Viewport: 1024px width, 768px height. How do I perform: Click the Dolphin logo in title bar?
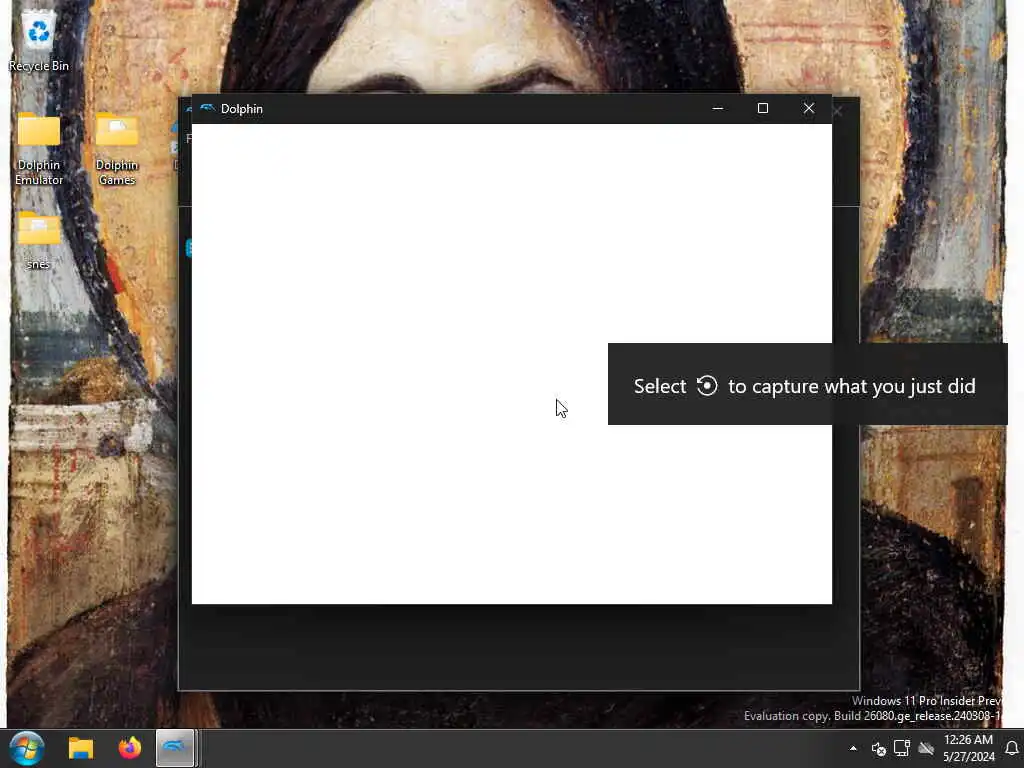[x=208, y=108]
